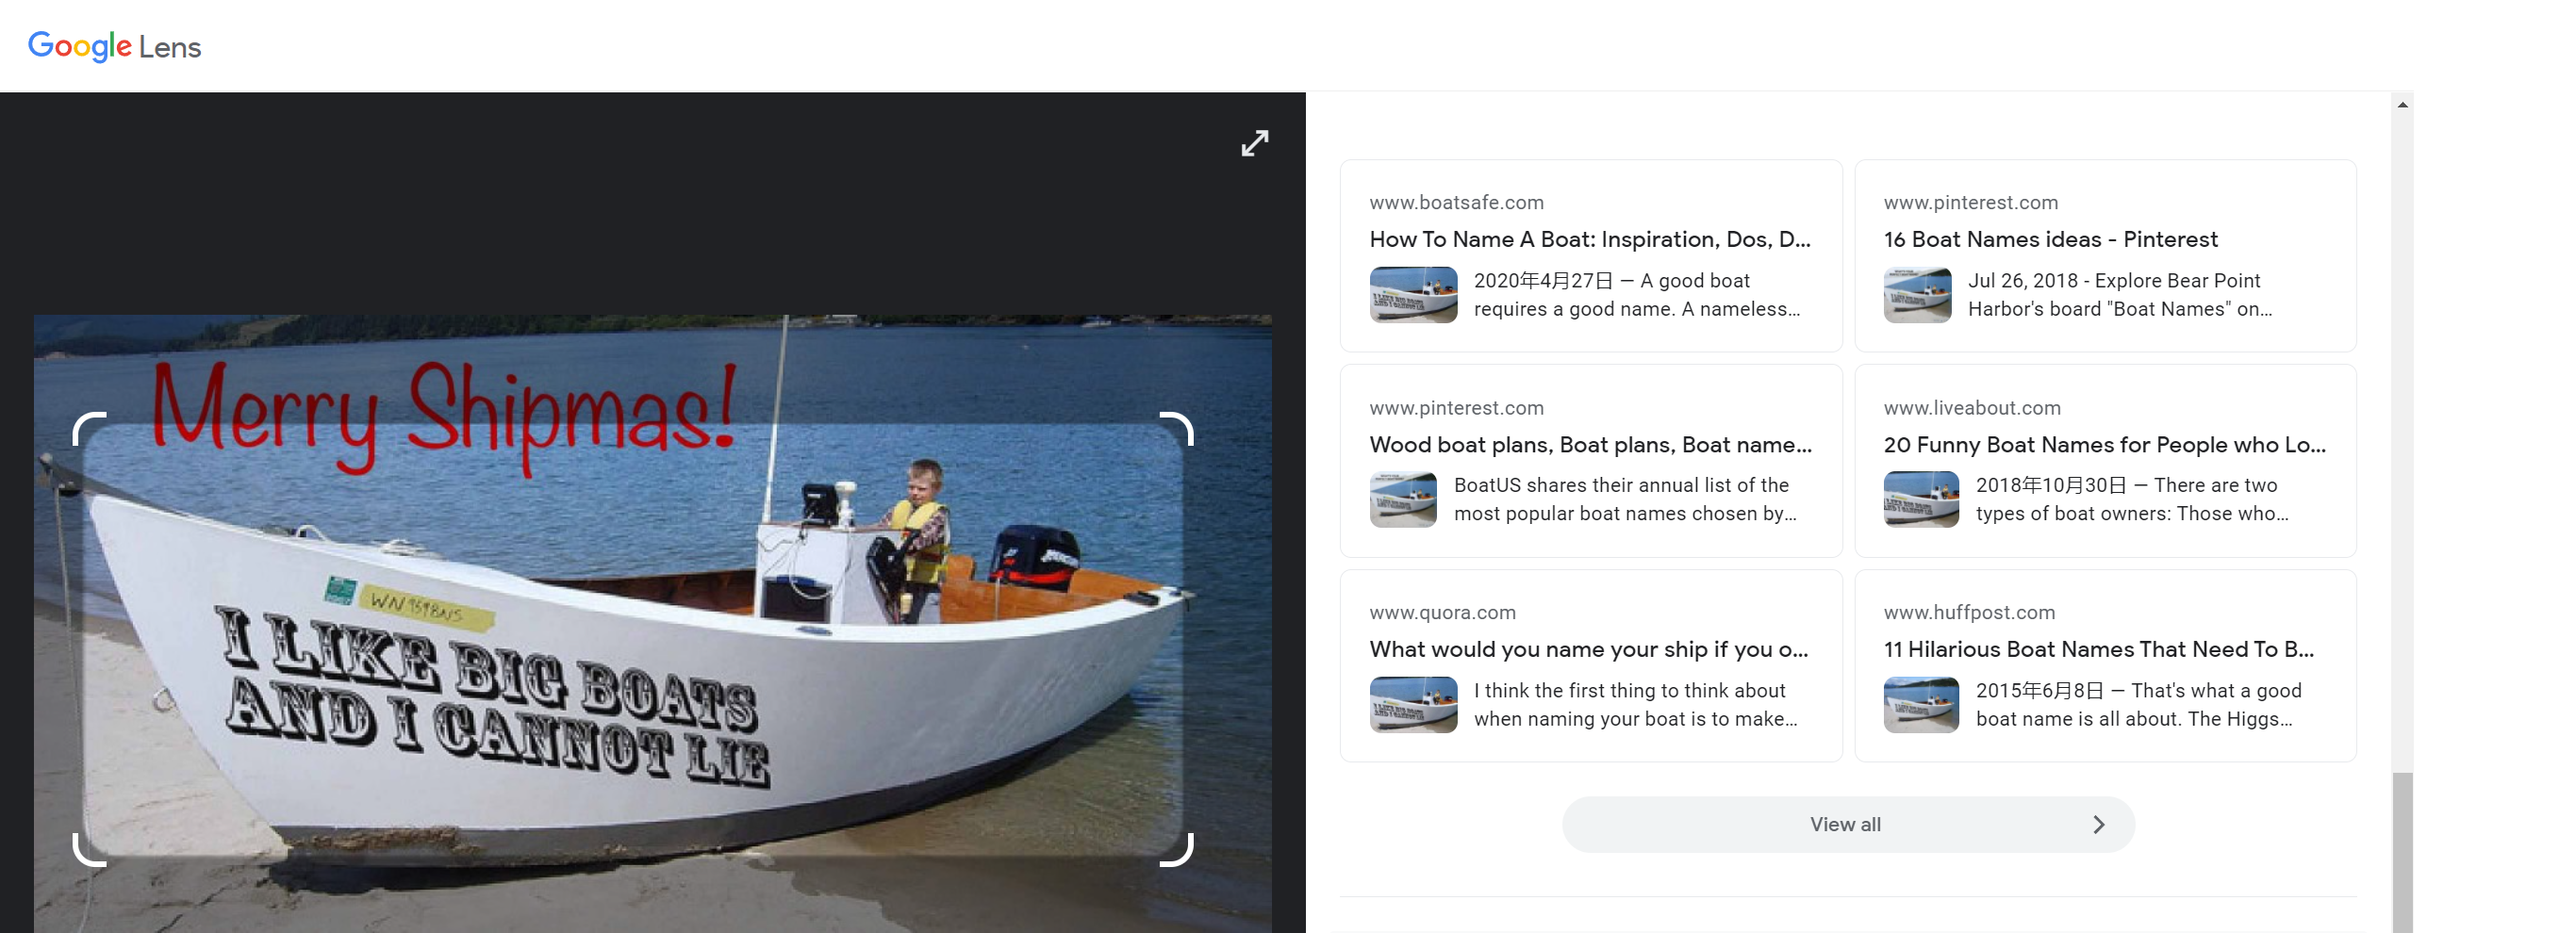Click the scrollbar up arrow
This screenshot has height=933, width=2576.
coord(2402,104)
